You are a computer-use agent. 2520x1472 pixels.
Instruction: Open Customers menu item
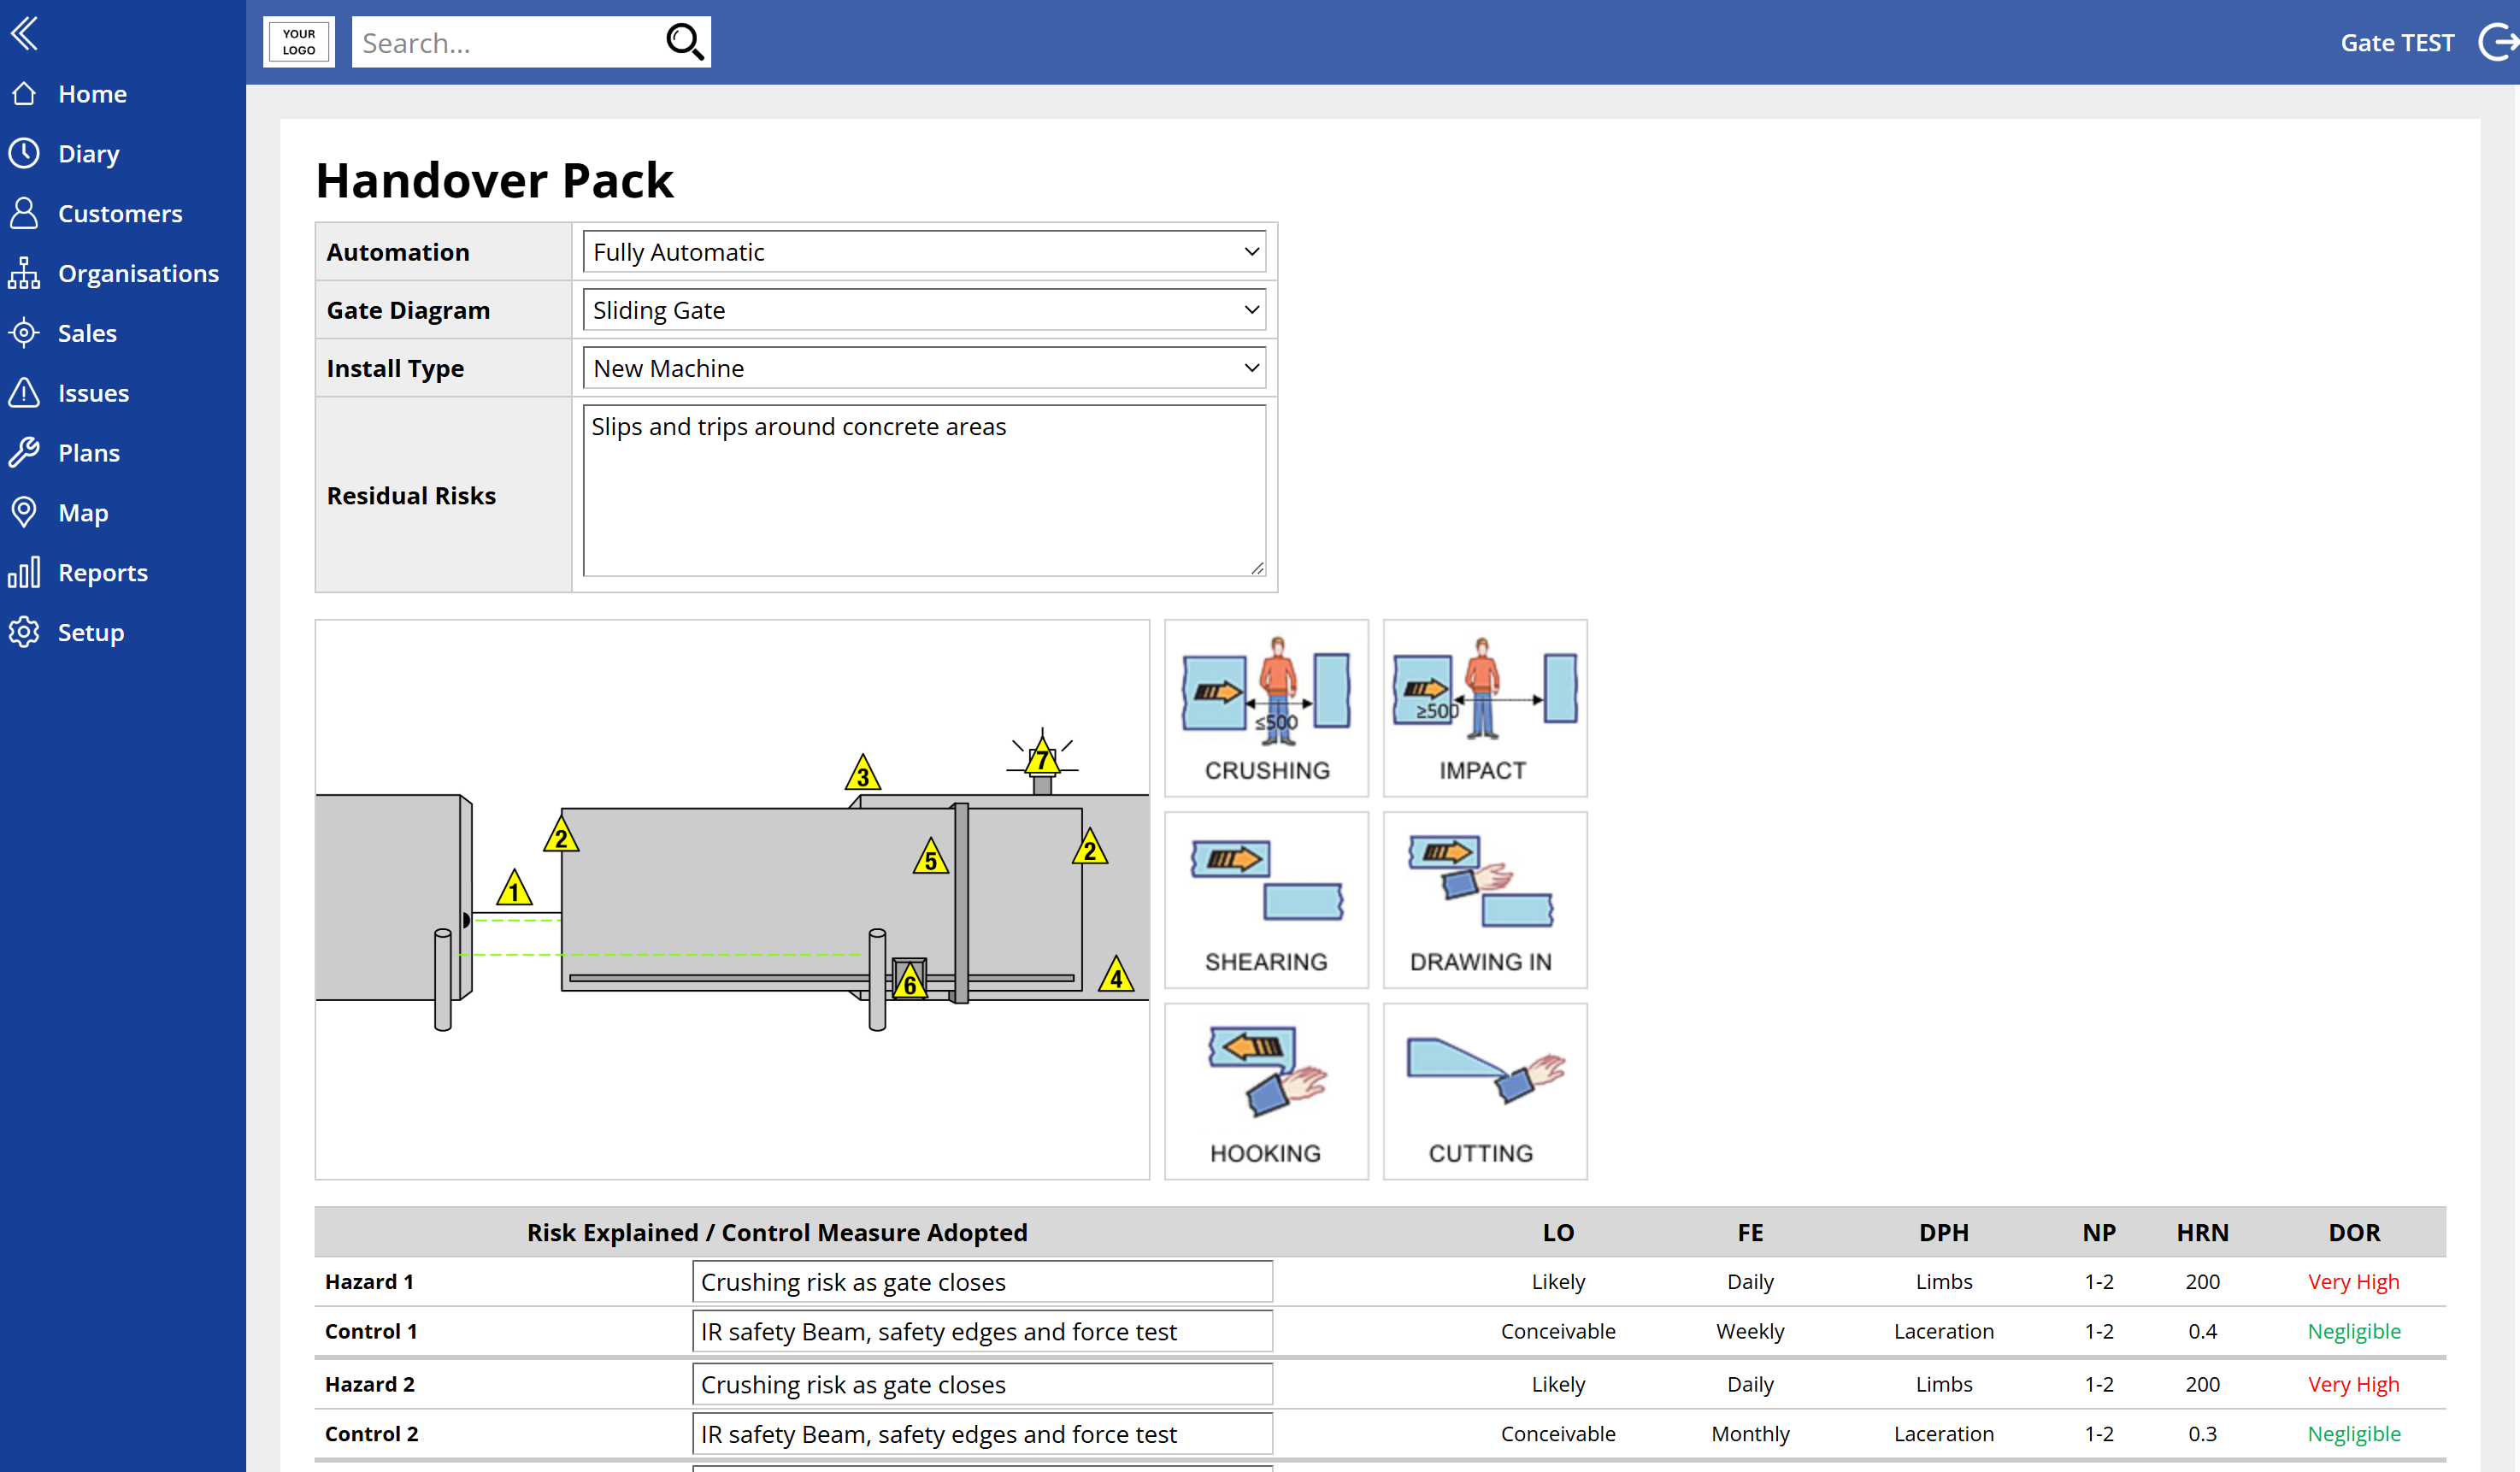click(x=120, y=213)
